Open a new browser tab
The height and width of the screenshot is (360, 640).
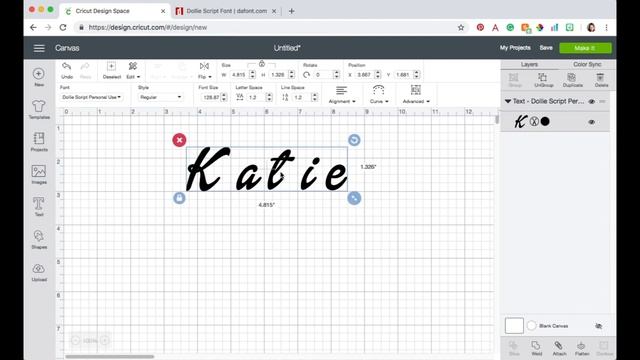tap(291, 11)
